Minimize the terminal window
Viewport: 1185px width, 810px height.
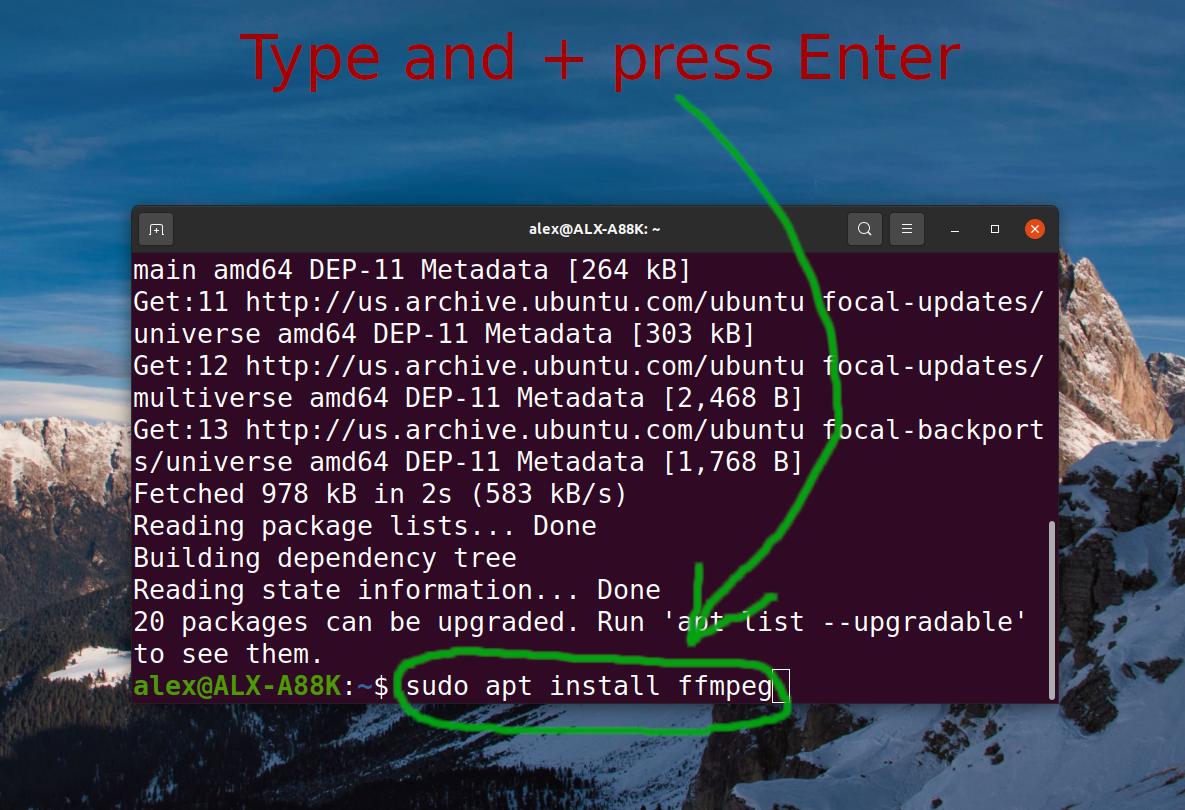tap(955, 229)
